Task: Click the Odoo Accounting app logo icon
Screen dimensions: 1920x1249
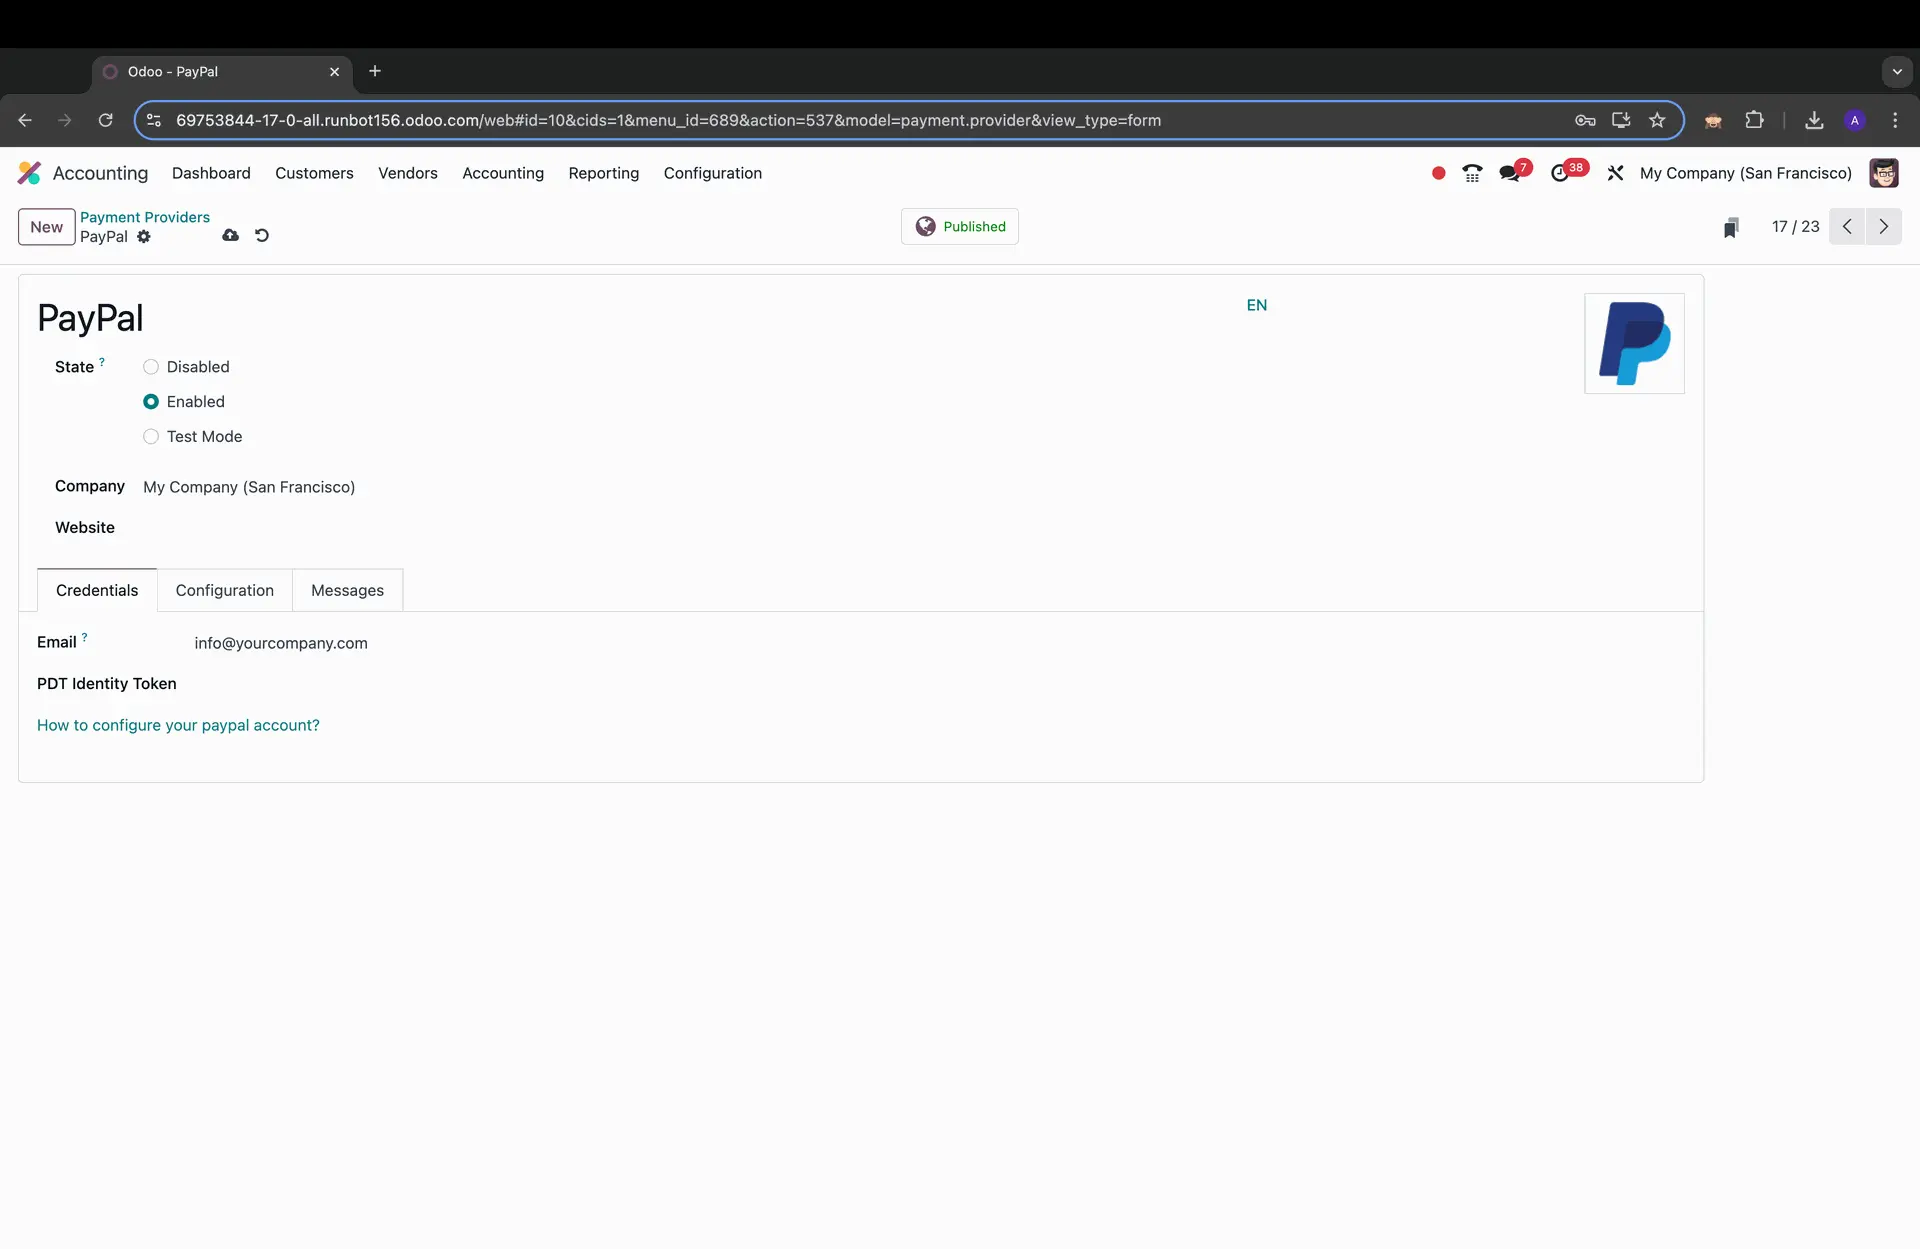Action: [x=29, y=173]
